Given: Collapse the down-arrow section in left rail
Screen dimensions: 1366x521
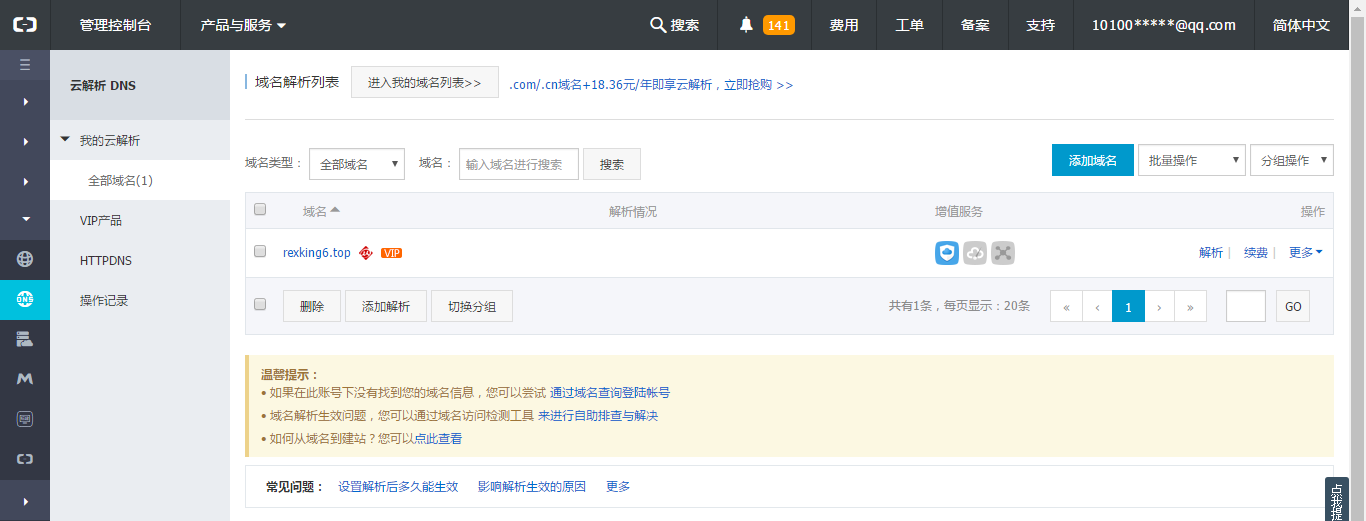Looking at the screenshot, I should click(x=25, y=219).
